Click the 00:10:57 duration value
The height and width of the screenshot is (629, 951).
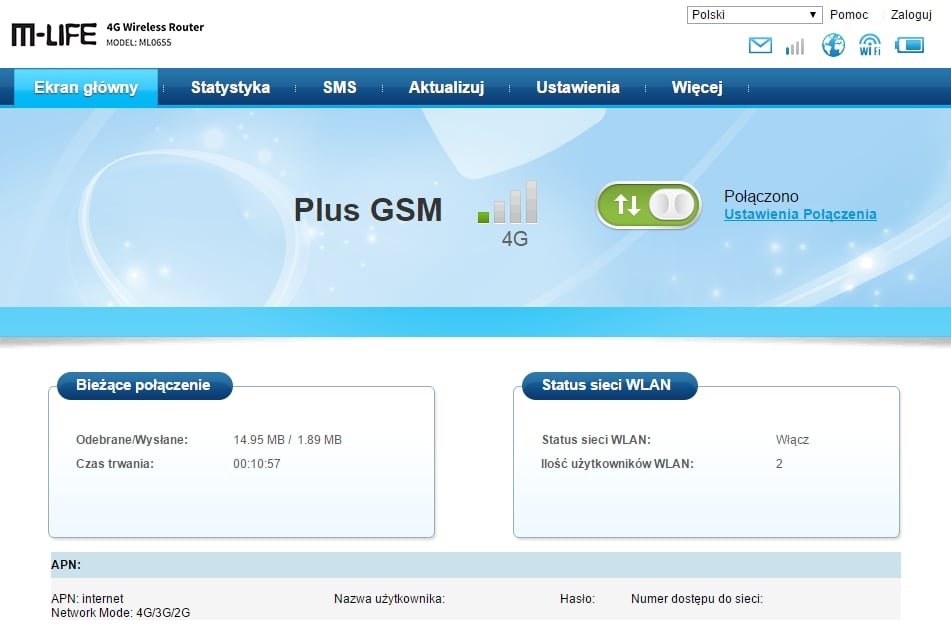click(x=257, y=464)
